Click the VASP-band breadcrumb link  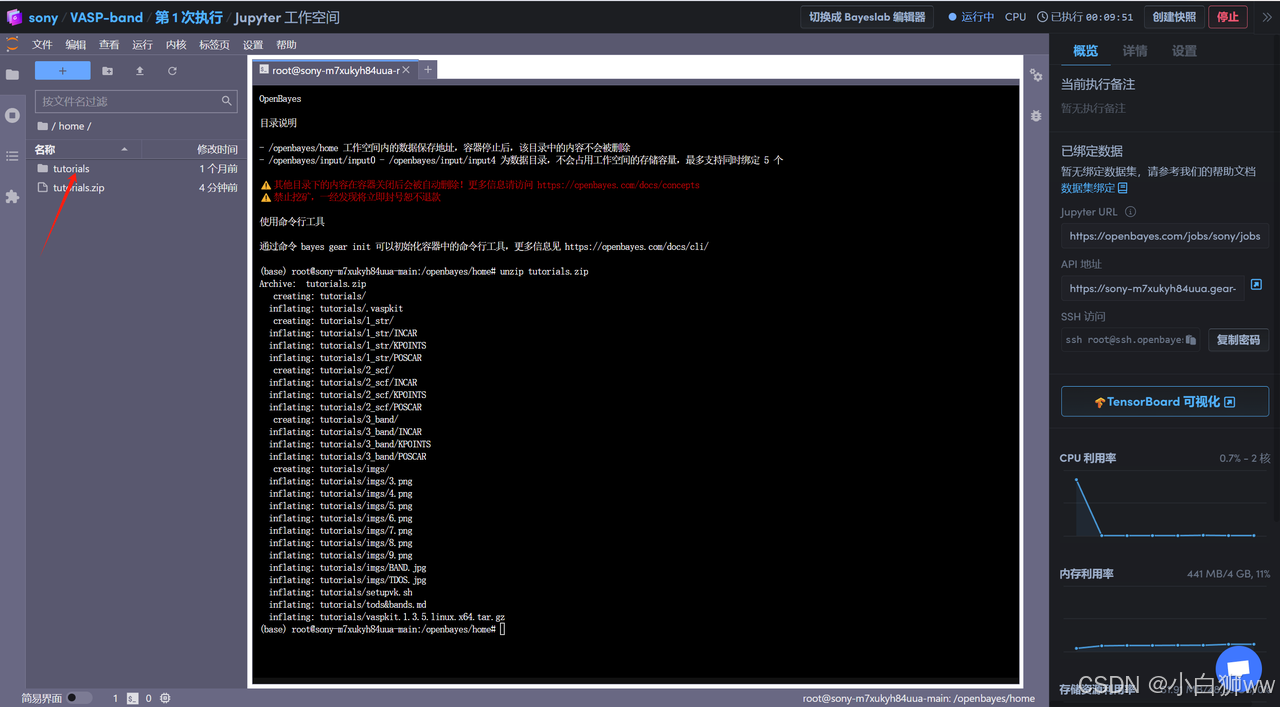[x=107, y=18]
